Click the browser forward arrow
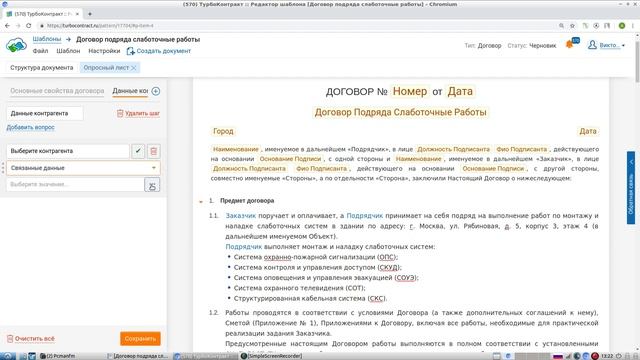 [18, 26]
